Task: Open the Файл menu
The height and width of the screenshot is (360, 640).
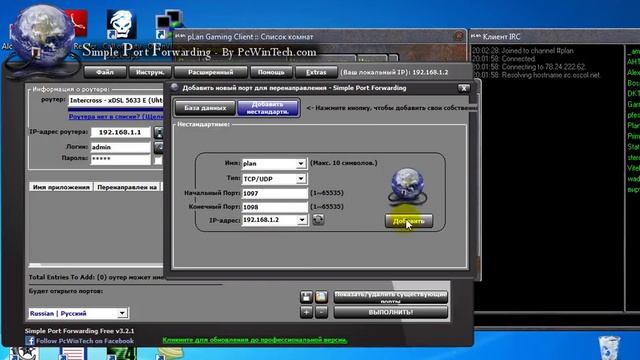Action: click(105, 72)
